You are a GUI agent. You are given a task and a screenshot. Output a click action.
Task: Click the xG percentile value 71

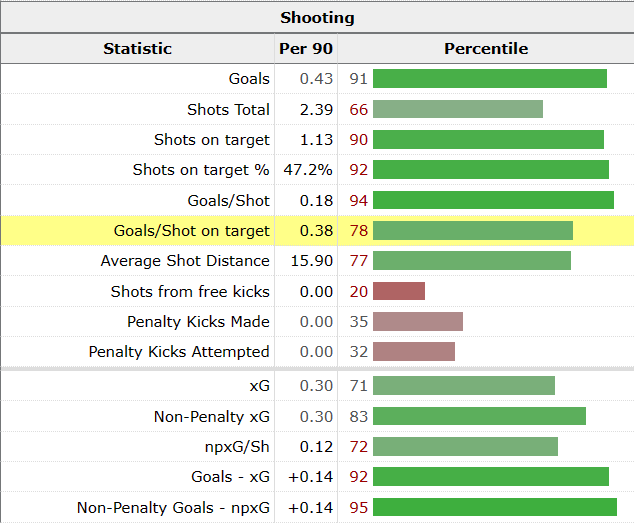coord(358,386)
